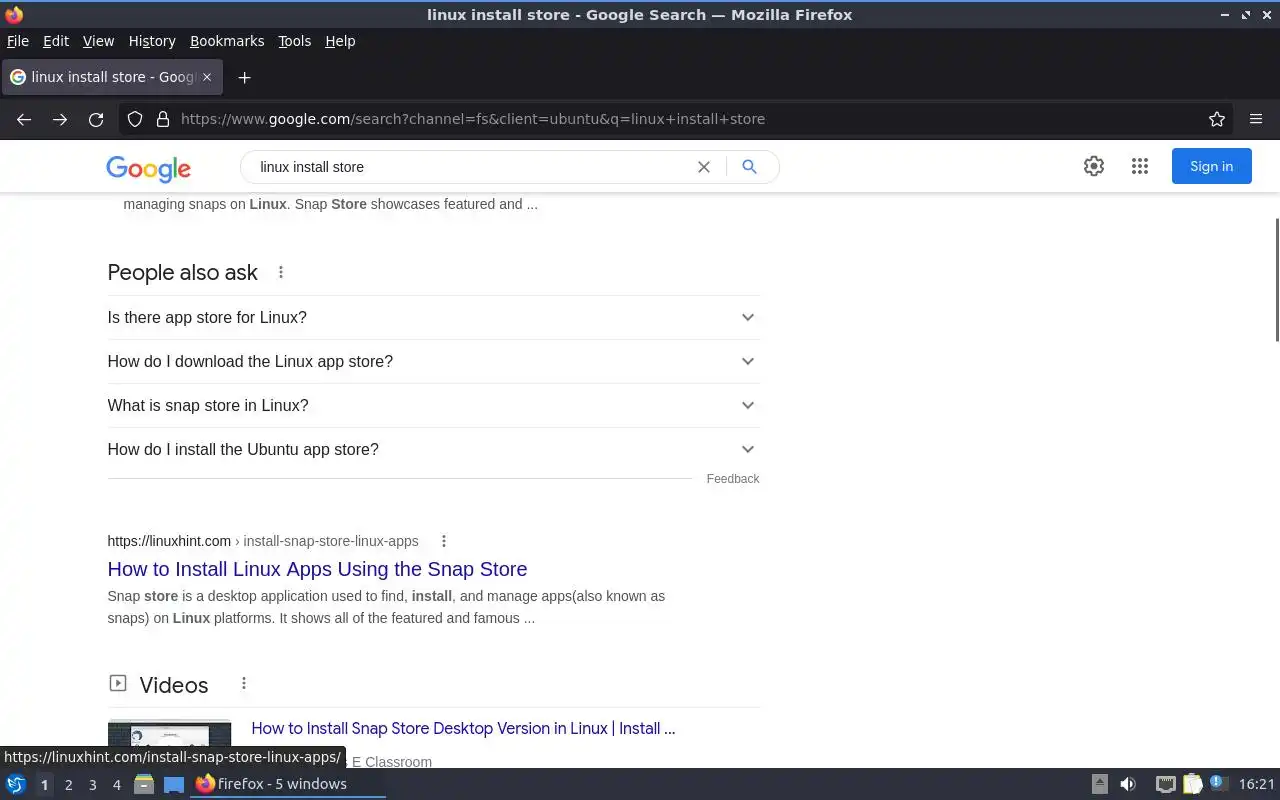View site security lock information

[x=163, y=119]
